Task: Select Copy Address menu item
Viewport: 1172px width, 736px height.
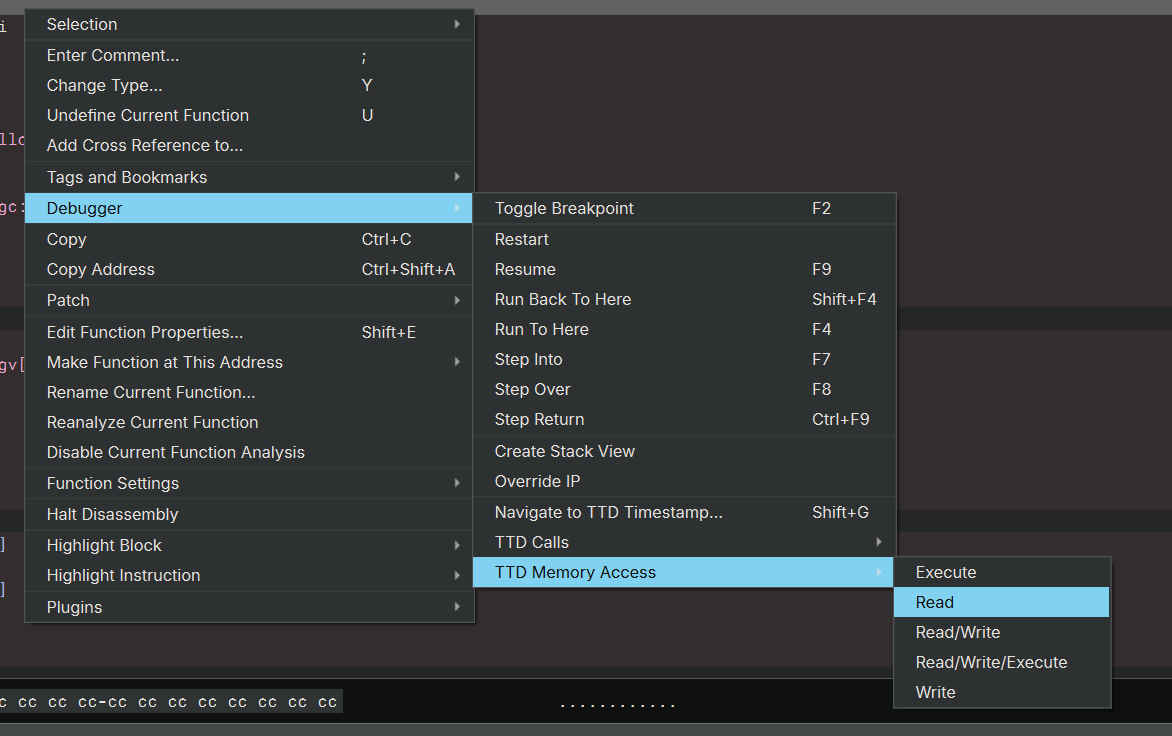Action: coord(101,270)
